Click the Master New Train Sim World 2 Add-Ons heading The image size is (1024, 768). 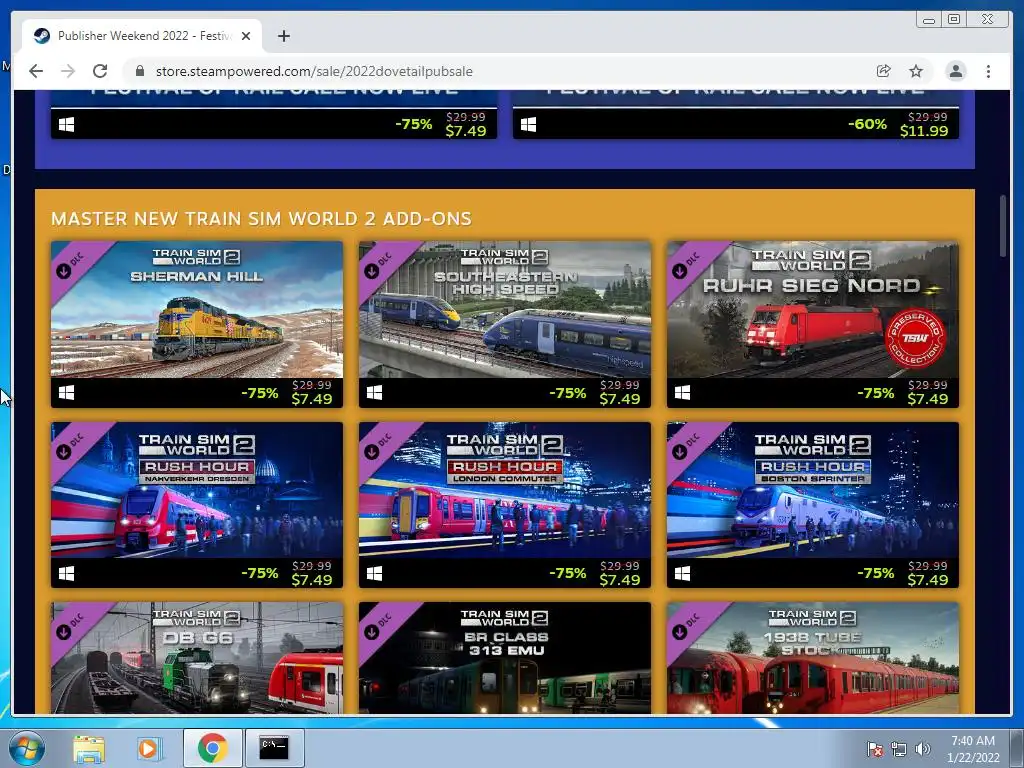[261, 218]
